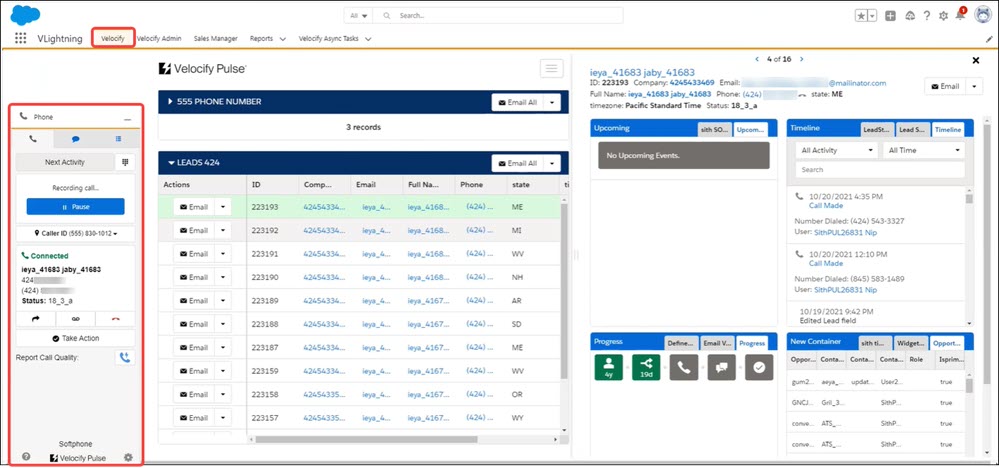Go to the previous record arrow

[757, 59]
